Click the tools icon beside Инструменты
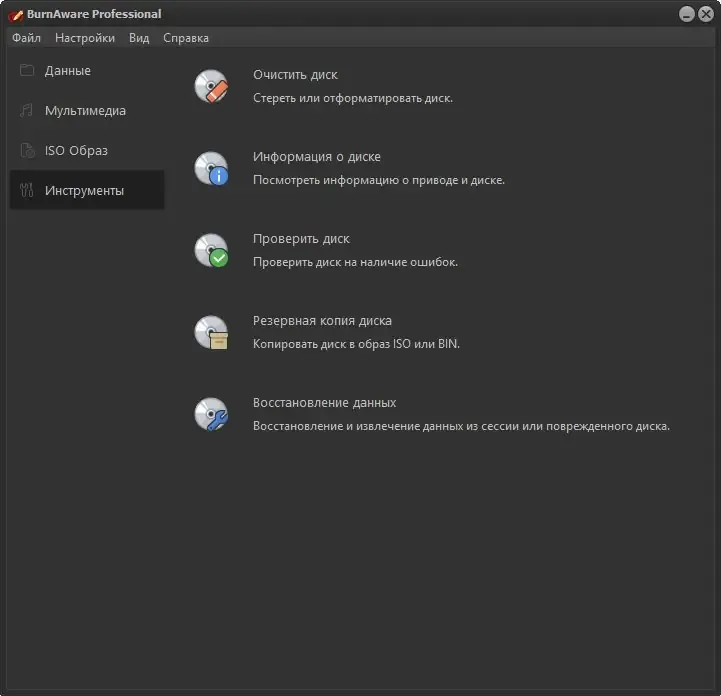The image size is (721, 696). (27, 190)
